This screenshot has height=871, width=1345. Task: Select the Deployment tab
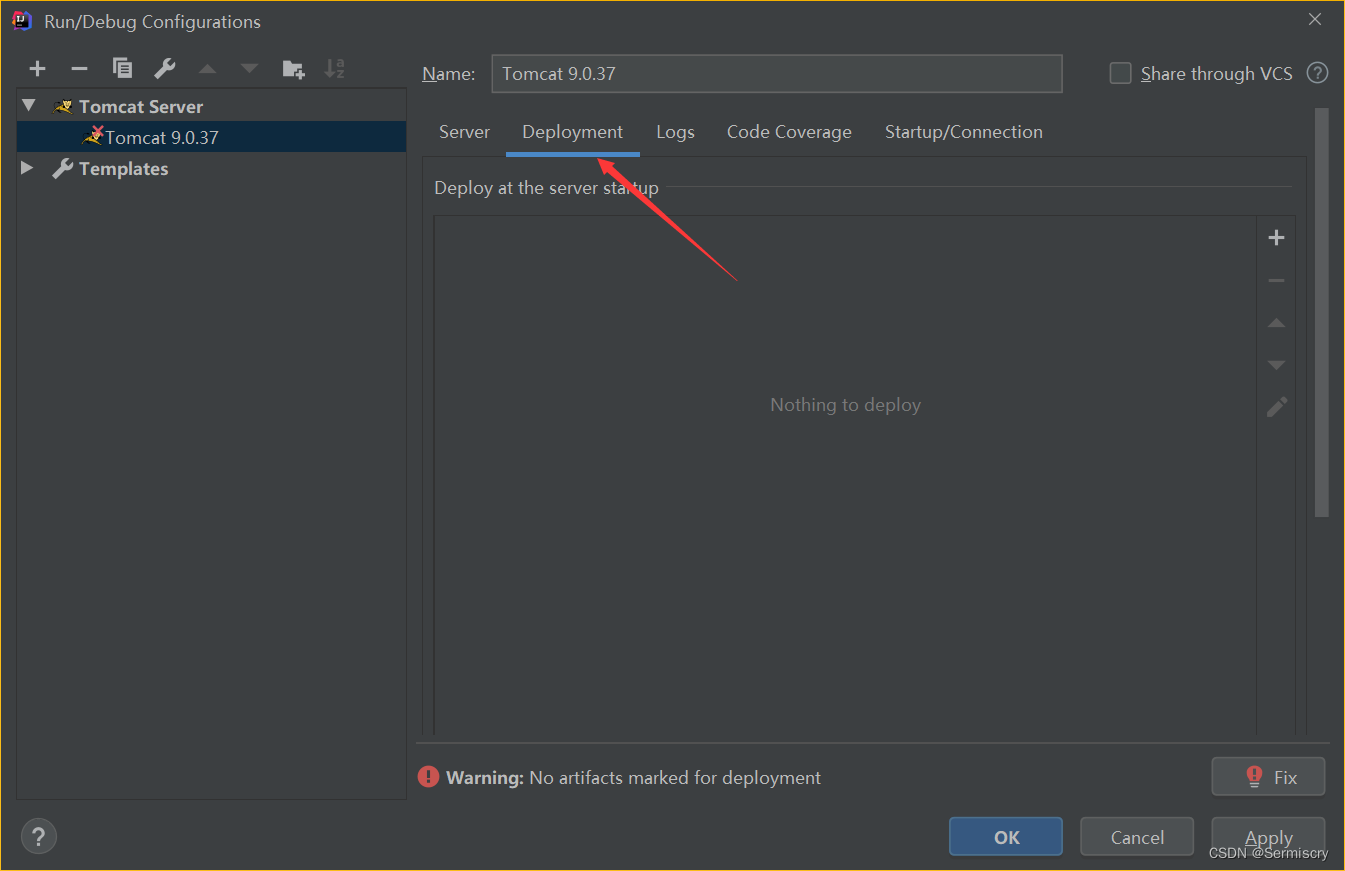point(572,132)
